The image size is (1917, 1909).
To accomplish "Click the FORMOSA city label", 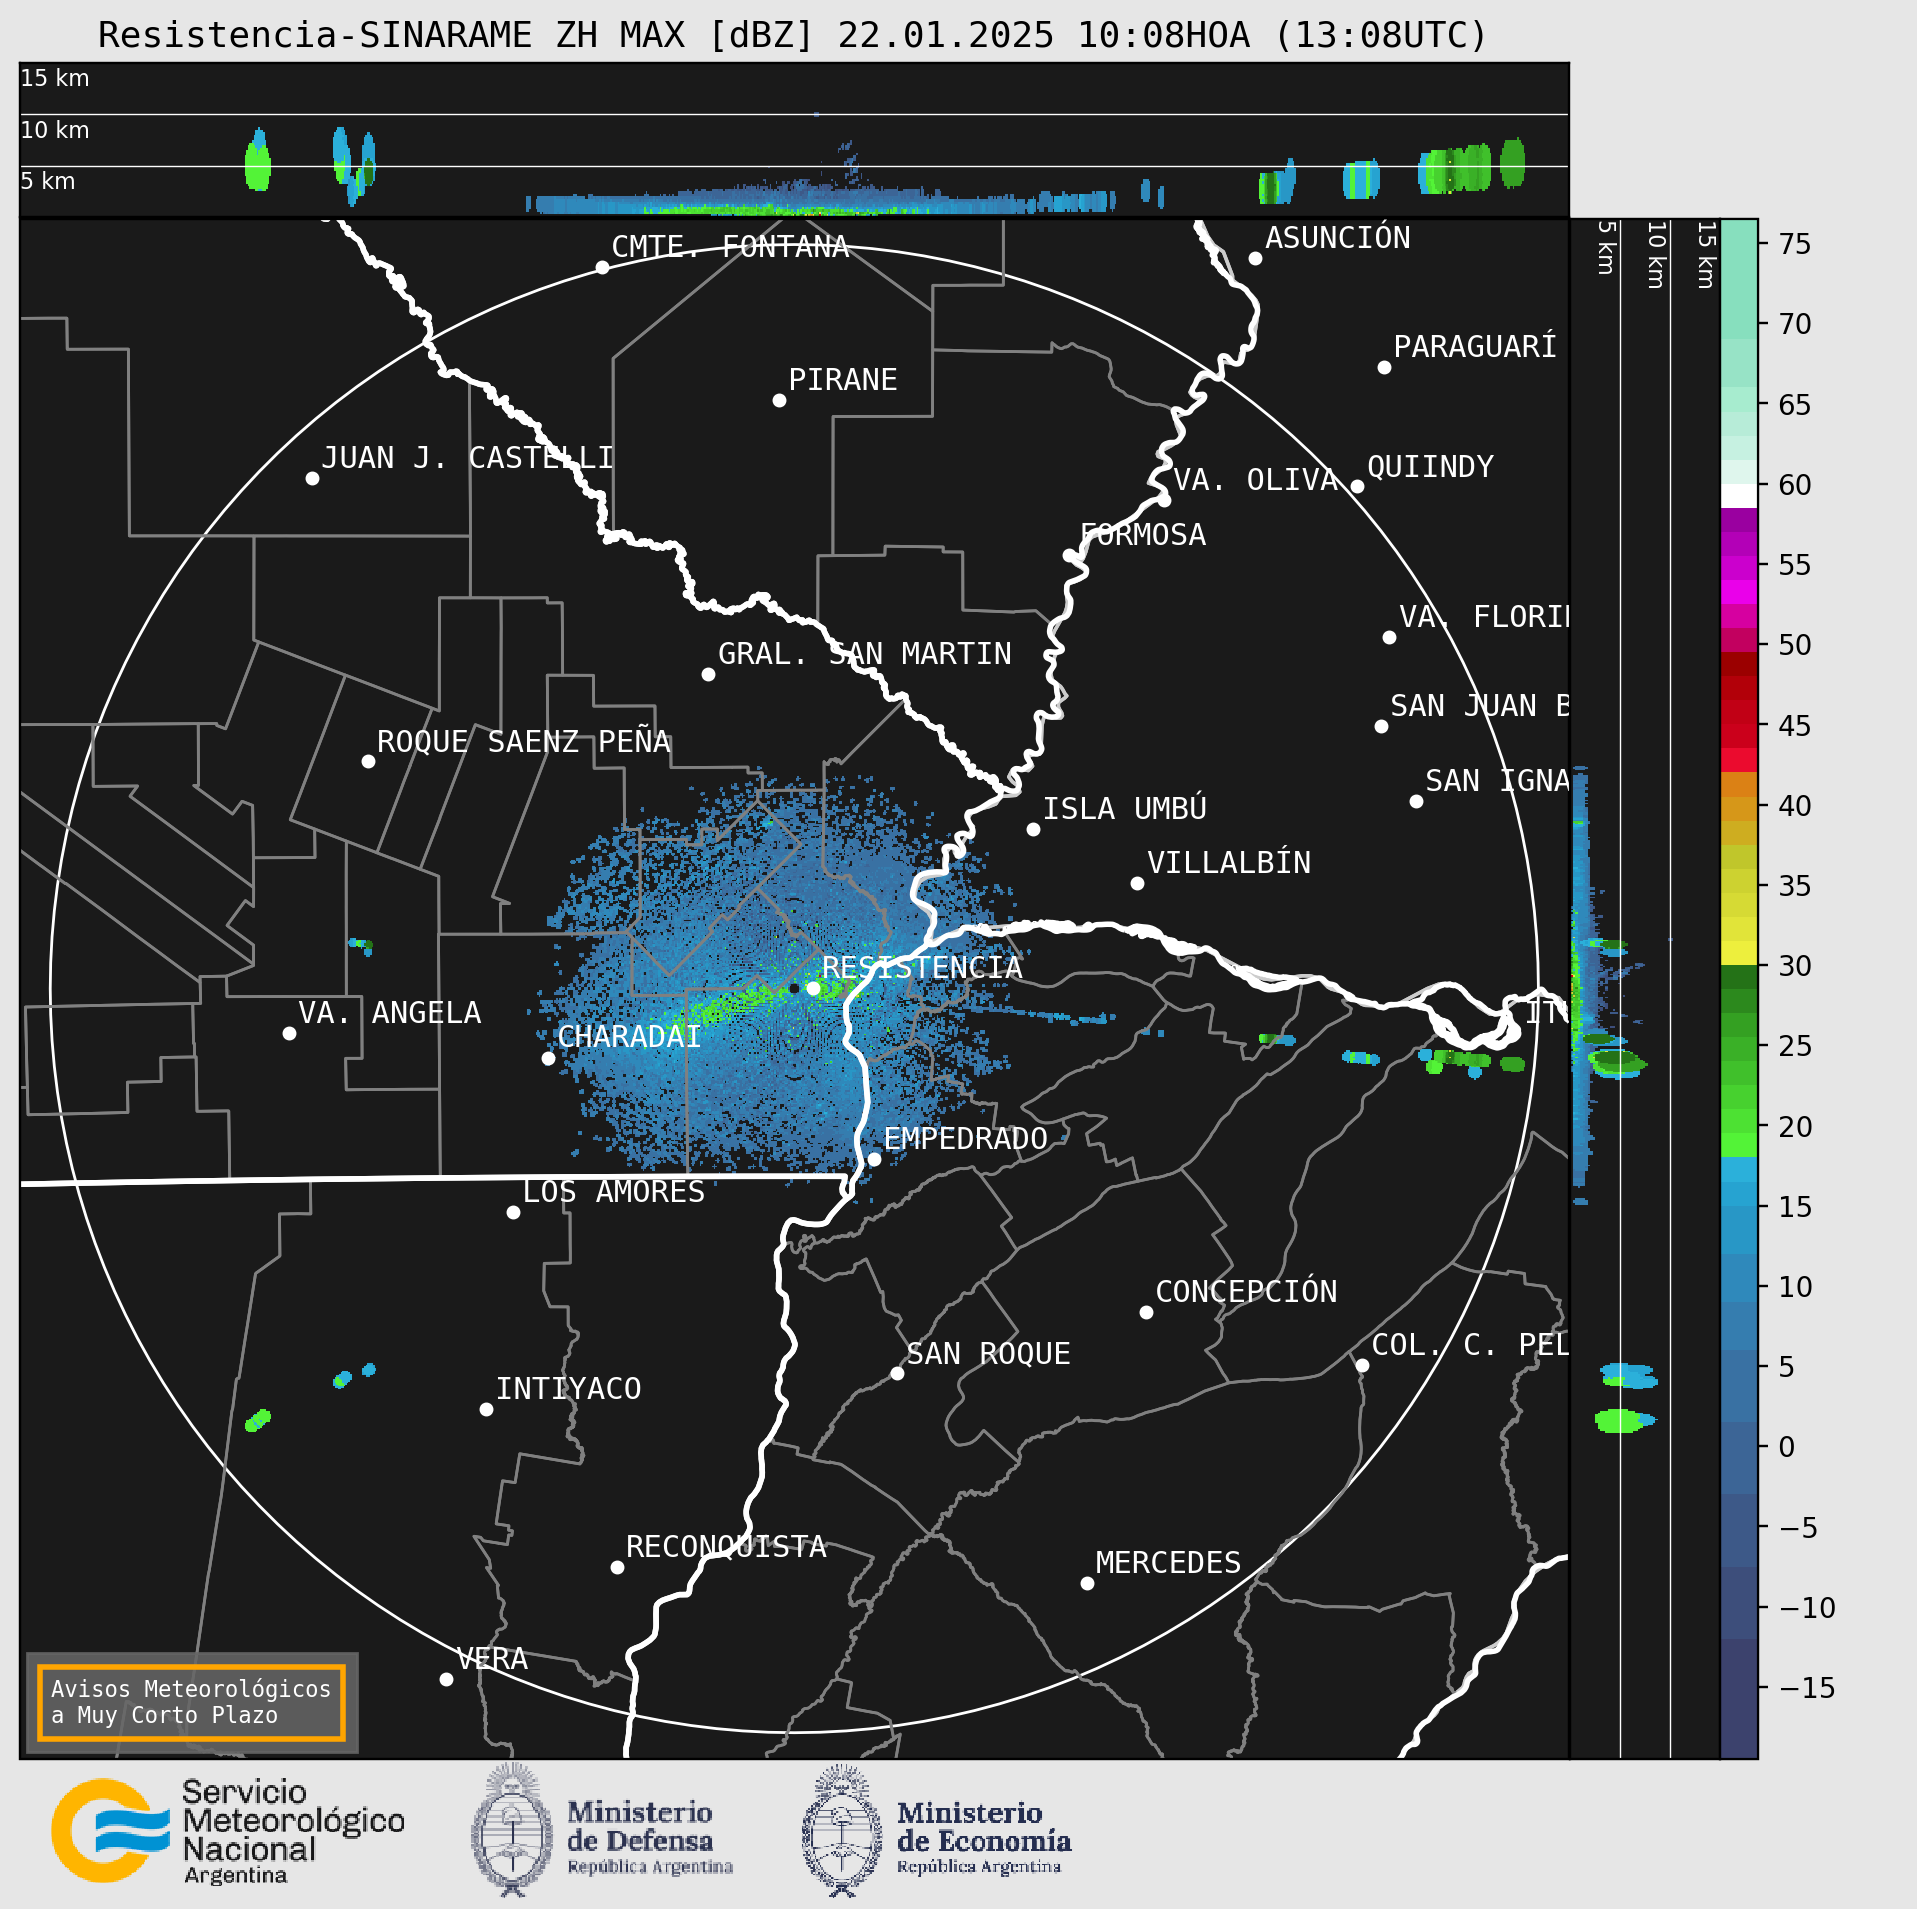I will (1143, 535).
